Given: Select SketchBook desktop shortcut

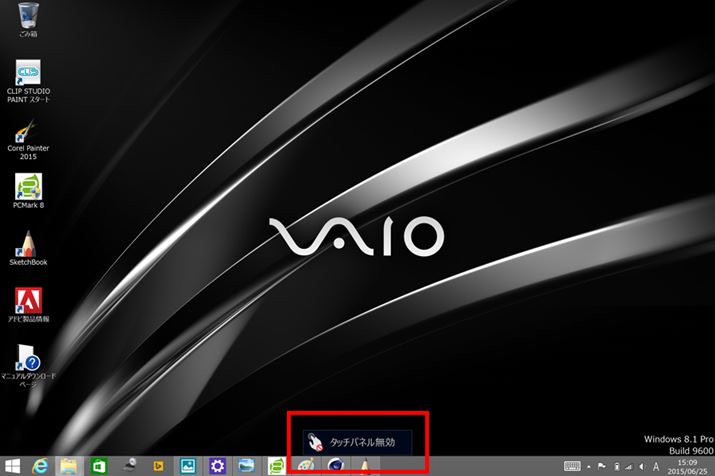Looking at the screenshot, I should (x=28, y=248).
